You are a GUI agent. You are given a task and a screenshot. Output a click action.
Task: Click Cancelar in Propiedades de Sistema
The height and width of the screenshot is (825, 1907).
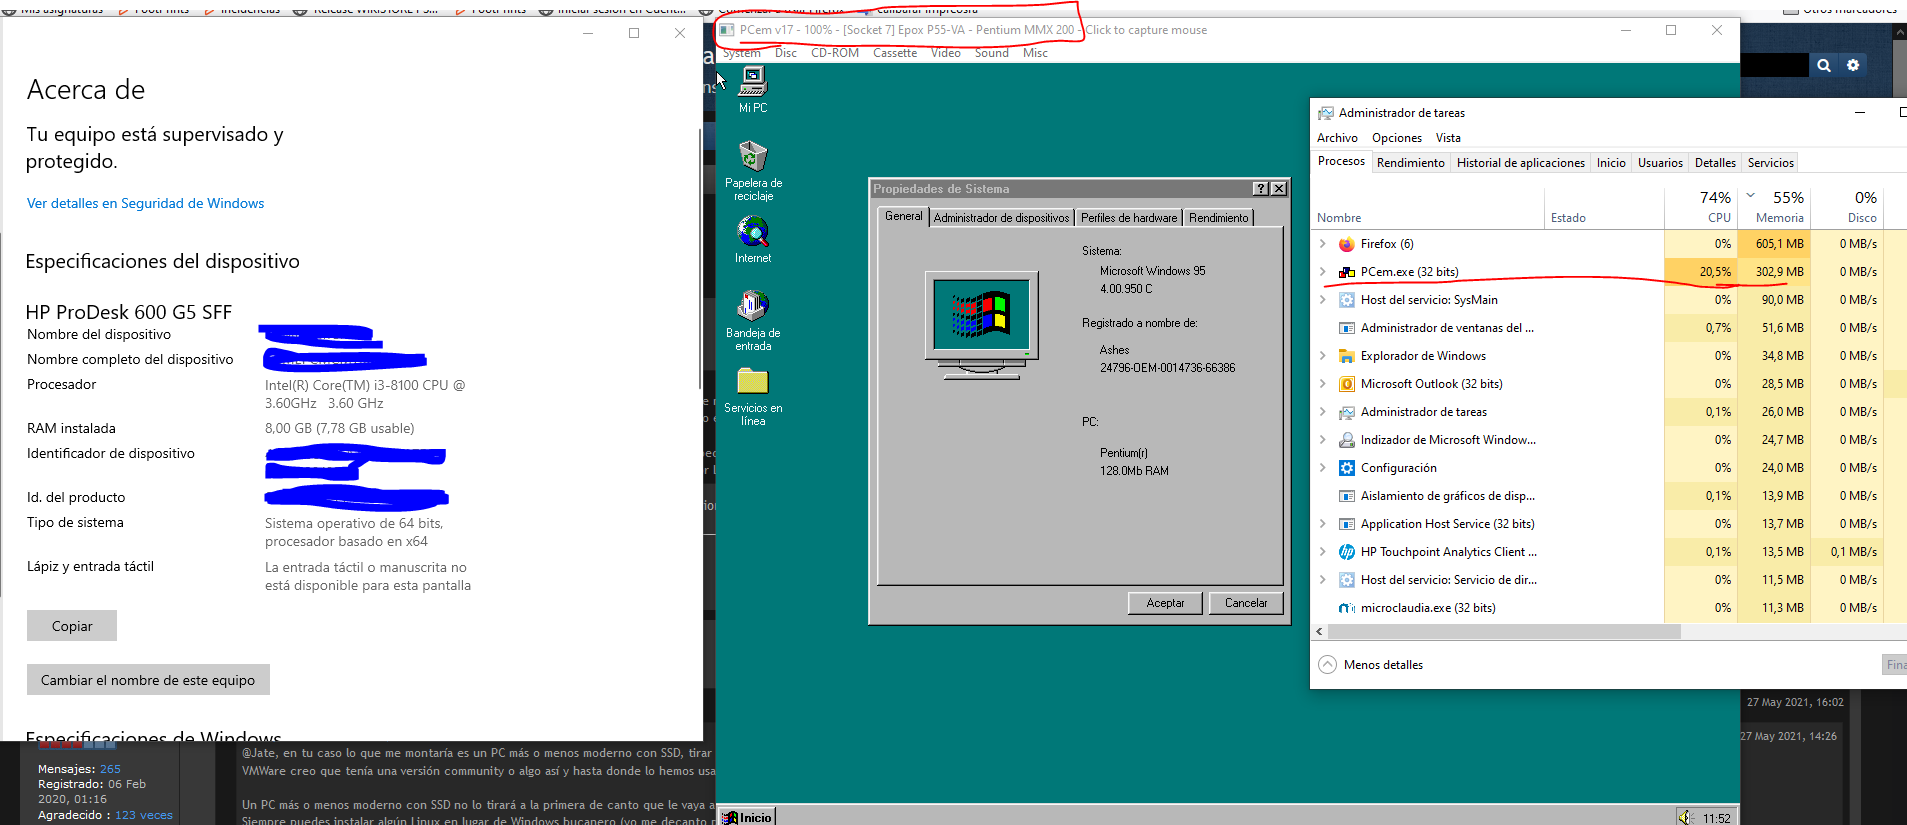coord(1246,603)
